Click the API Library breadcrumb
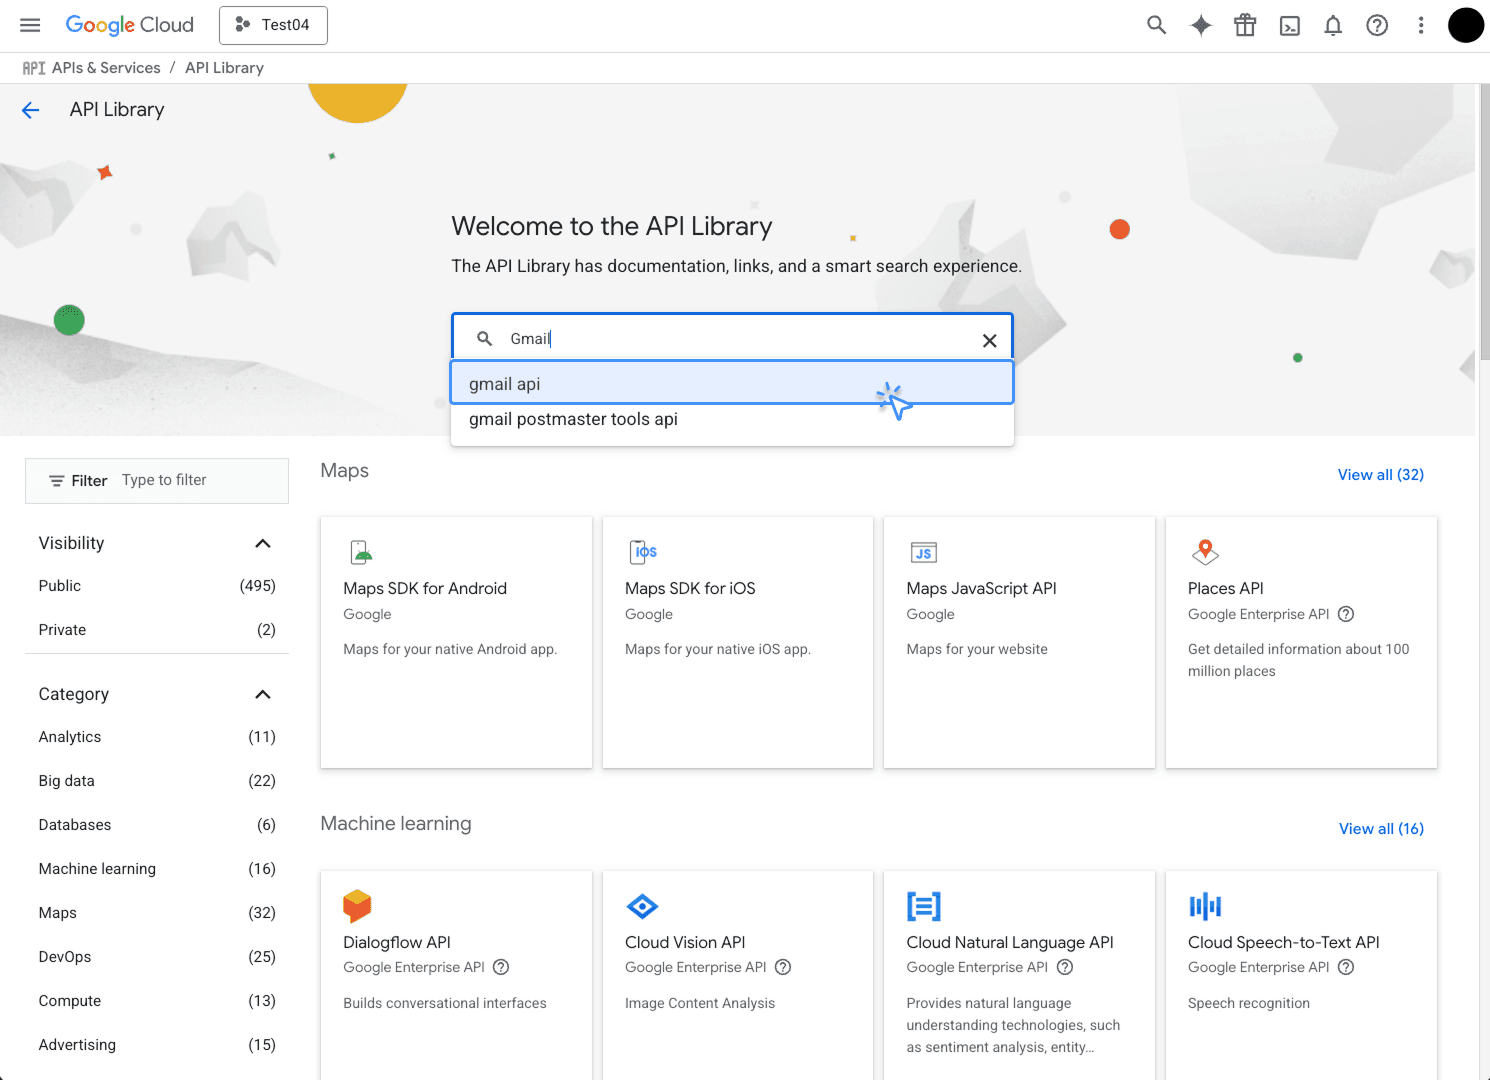Viewport: 1490px width, 1080px height. click(224, 68)
